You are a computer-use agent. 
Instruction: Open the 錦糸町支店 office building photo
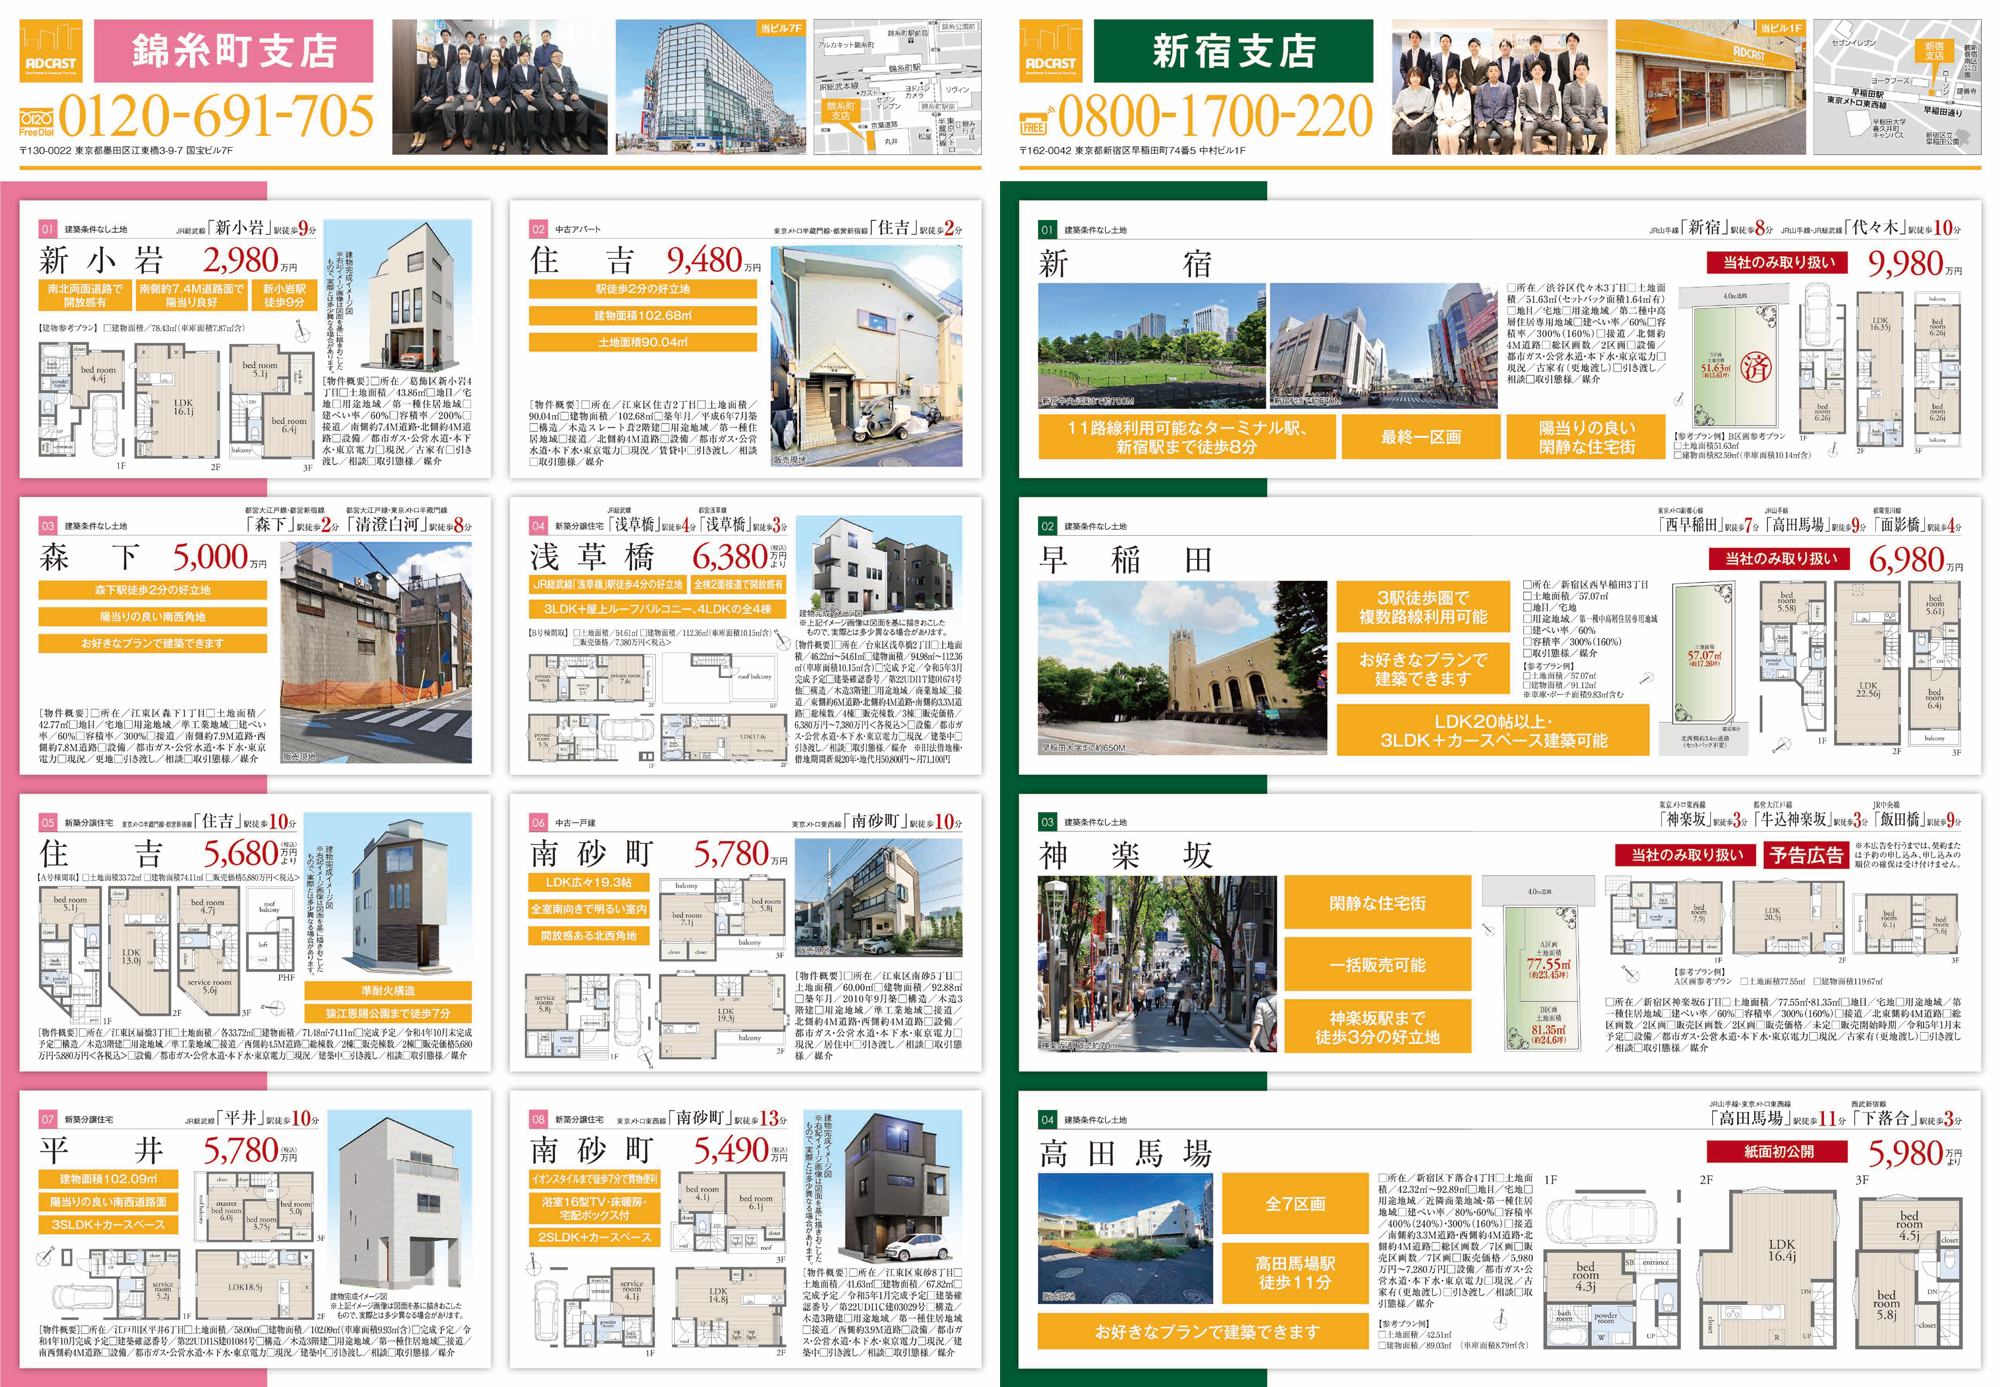711,87
